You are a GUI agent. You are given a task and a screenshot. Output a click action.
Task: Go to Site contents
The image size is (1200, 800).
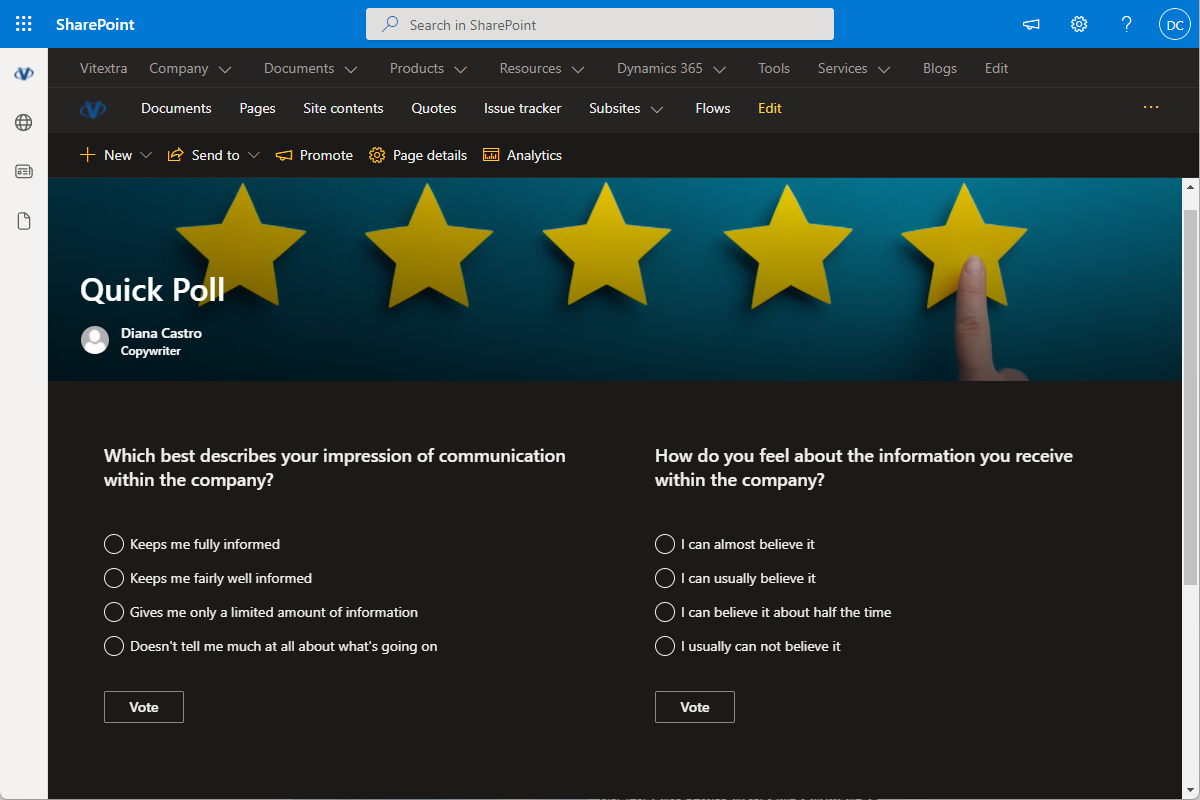343,108
